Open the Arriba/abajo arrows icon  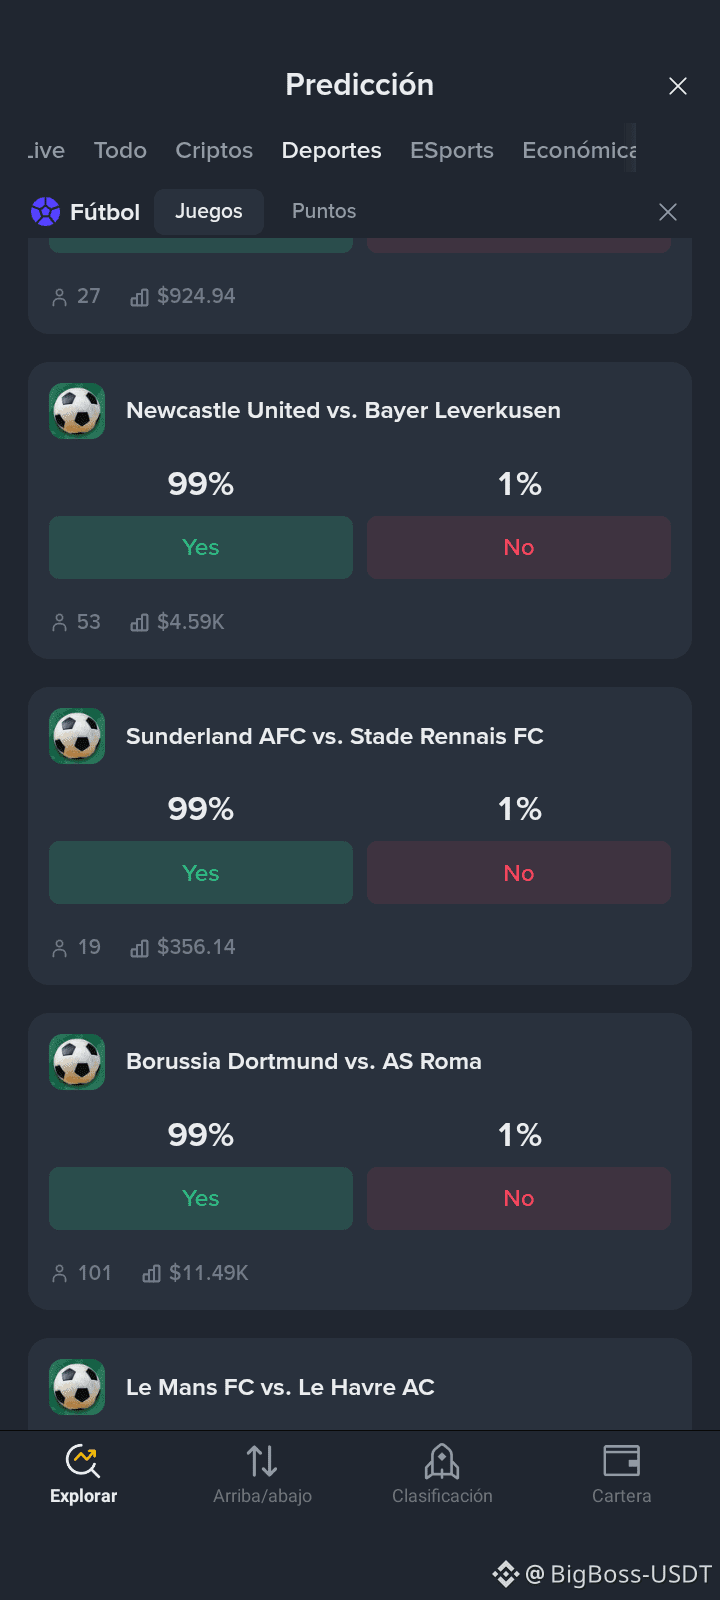(x=262, y=1461)
